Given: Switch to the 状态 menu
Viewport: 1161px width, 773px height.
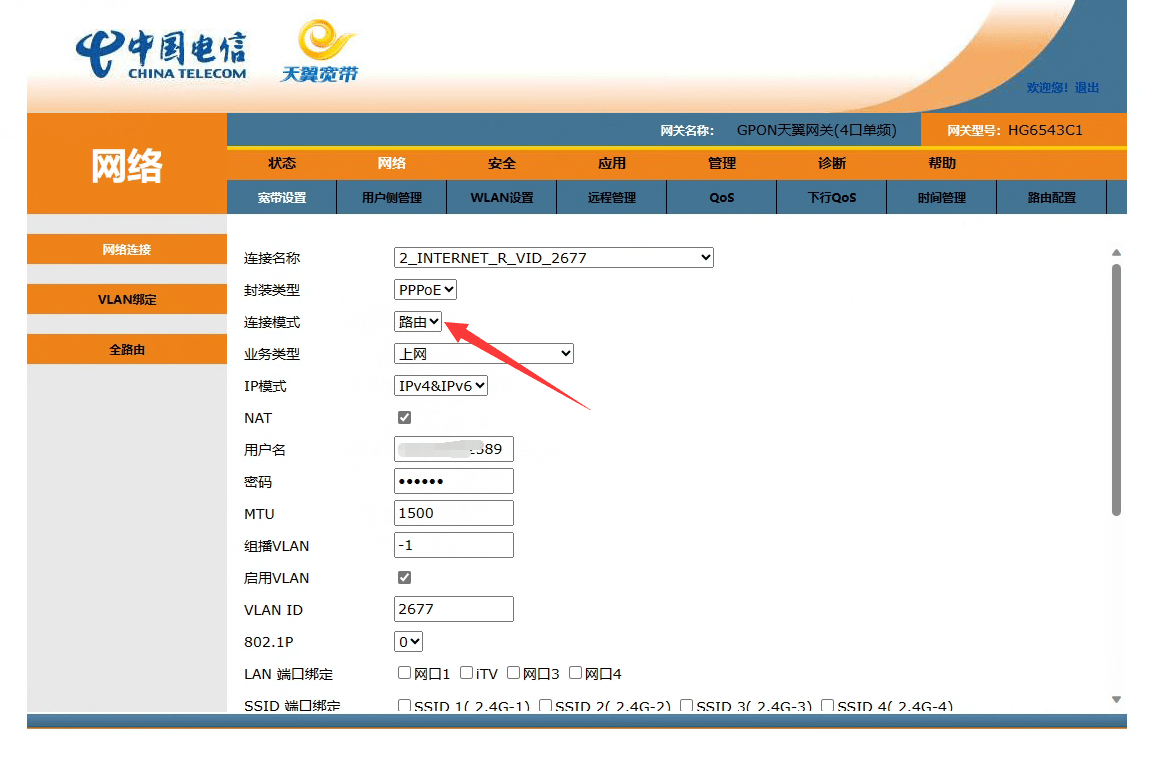Looking at the screenshot, I should coord(282,164).
